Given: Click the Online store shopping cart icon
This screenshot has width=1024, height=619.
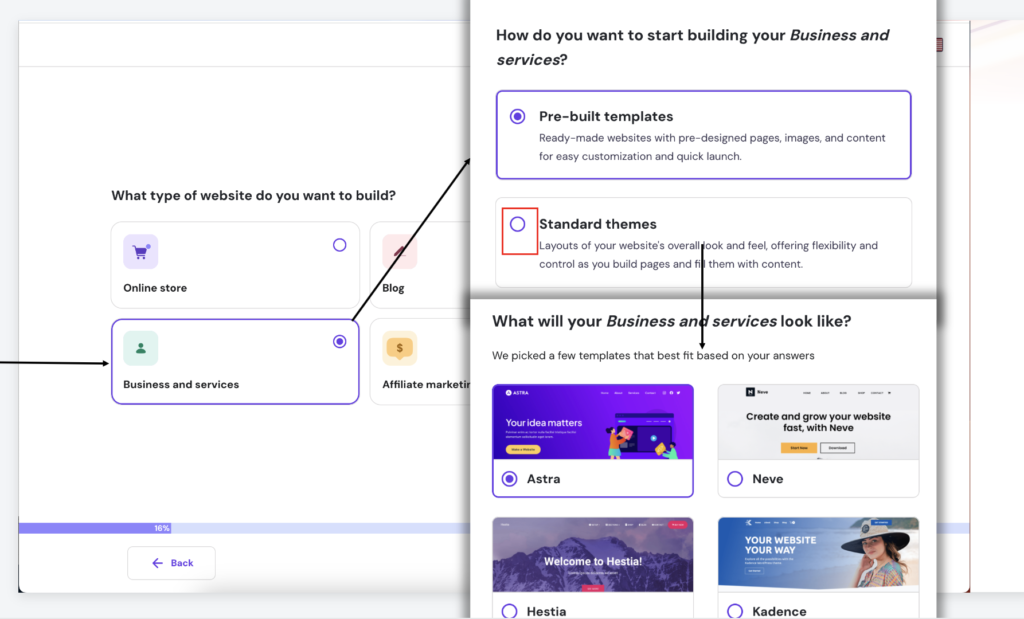Looking at the screenshot, I should pos(140,251).
